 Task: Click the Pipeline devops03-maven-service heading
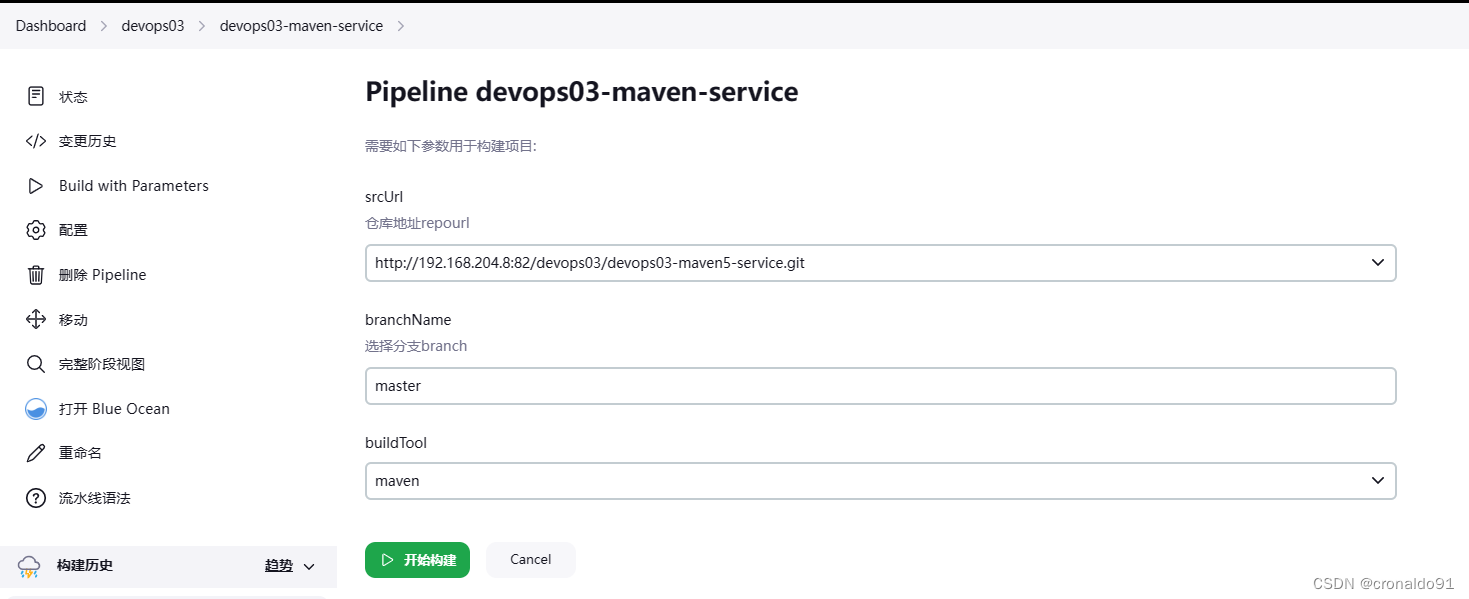pos(582,92)
